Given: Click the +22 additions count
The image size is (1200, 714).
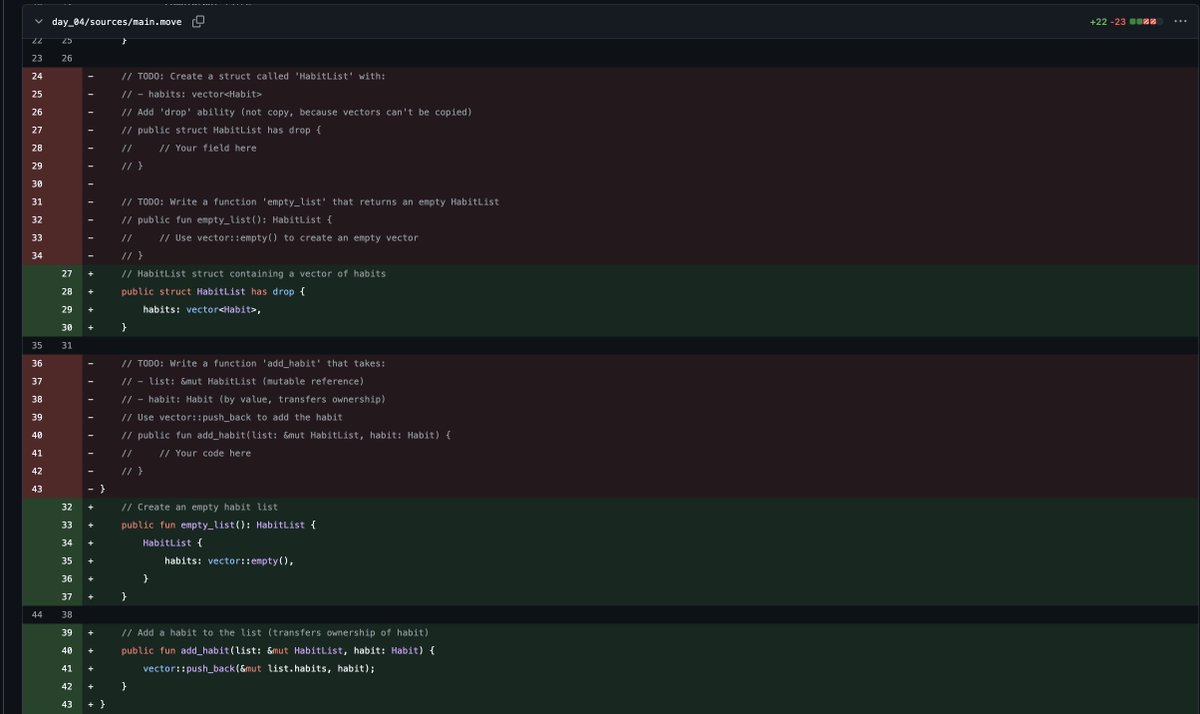Looking at the screenshot, I should pos(1098,21).
